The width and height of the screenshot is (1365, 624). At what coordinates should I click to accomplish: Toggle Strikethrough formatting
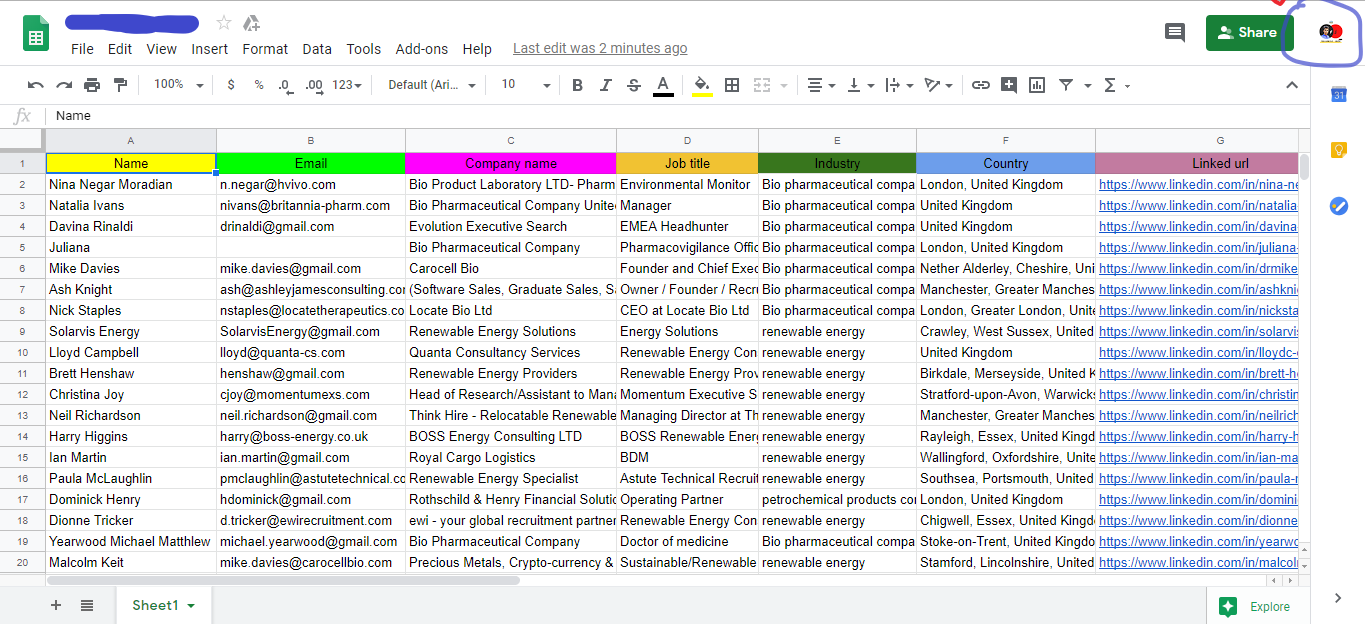633,85
